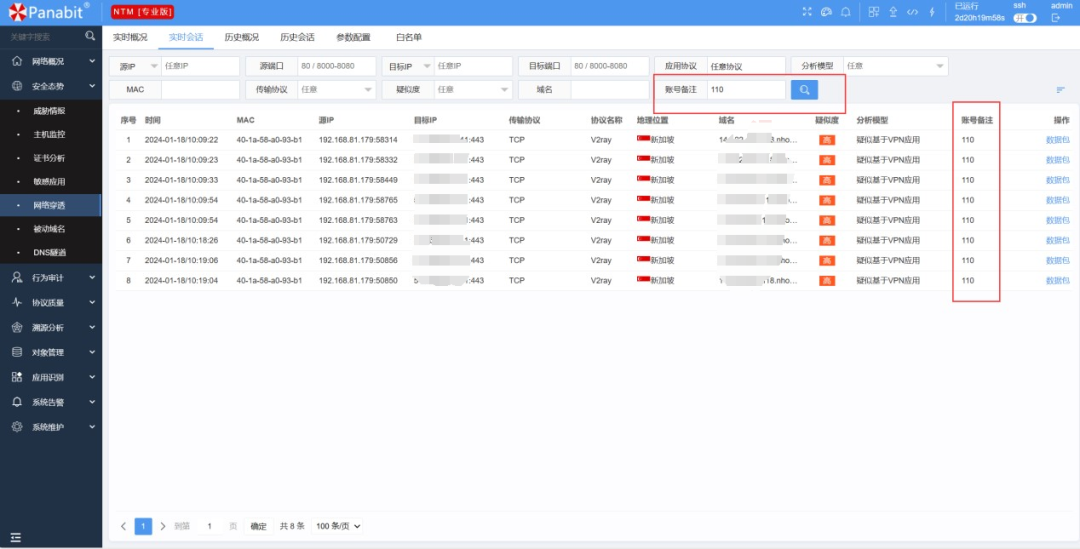The height and width of the screenshot is (549, 1080).
Task: Click the next page arrow
Action: click(163, 526)
